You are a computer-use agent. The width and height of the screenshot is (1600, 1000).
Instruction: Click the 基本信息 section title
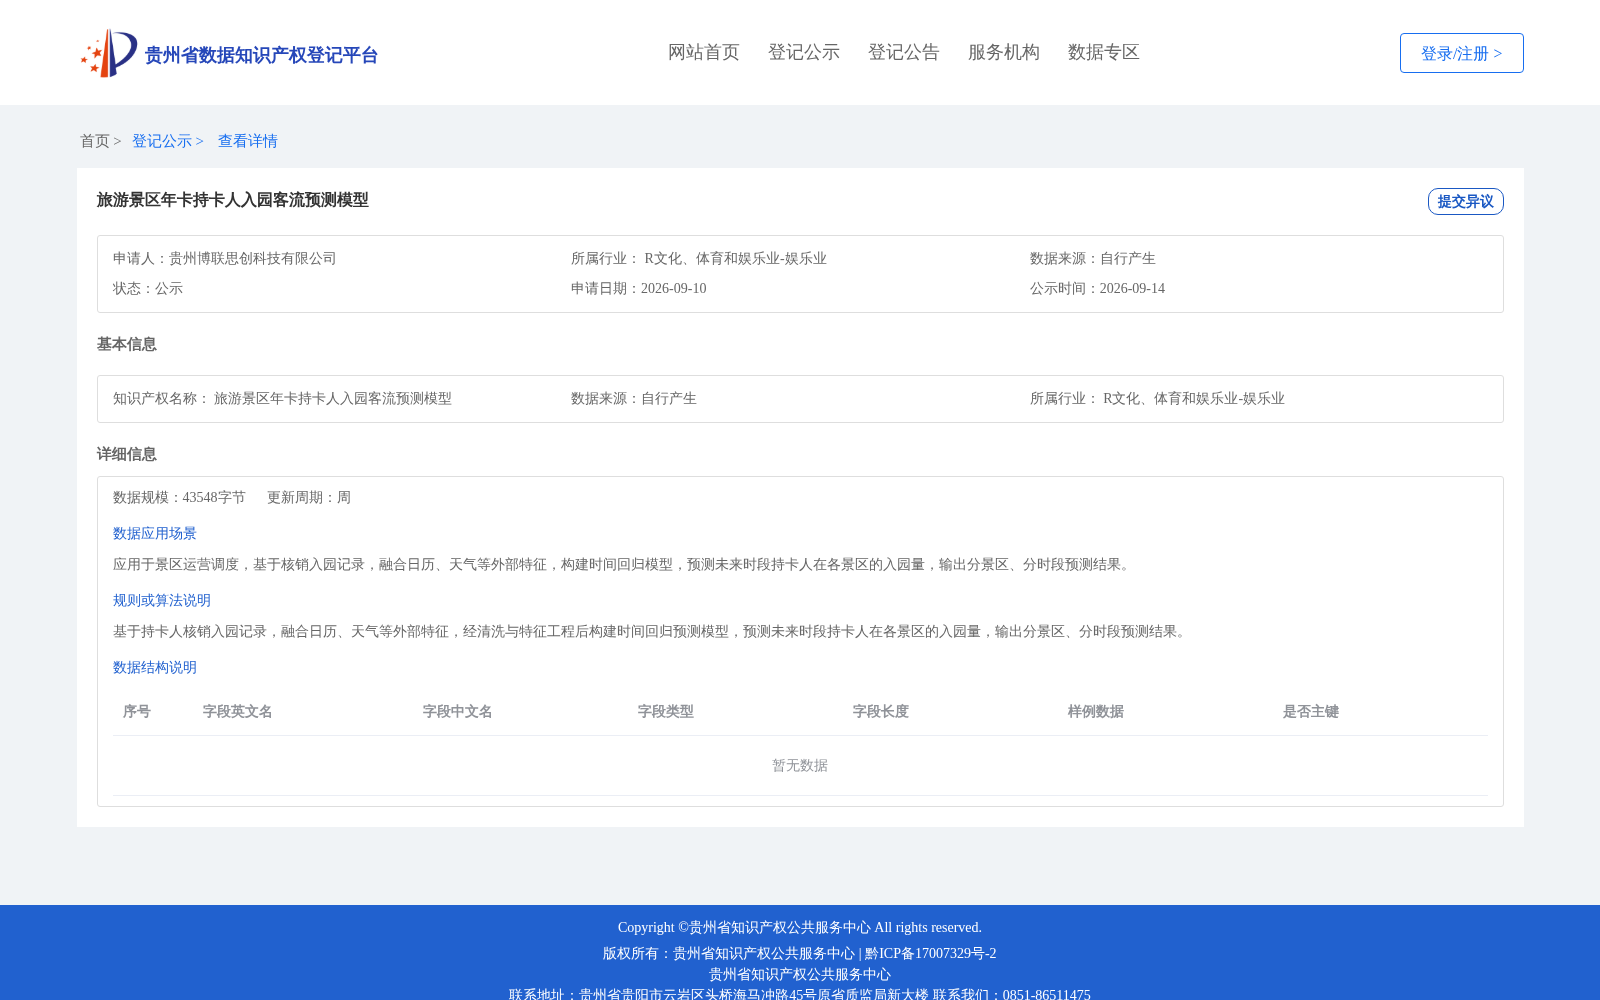click(x=127, y=345)
